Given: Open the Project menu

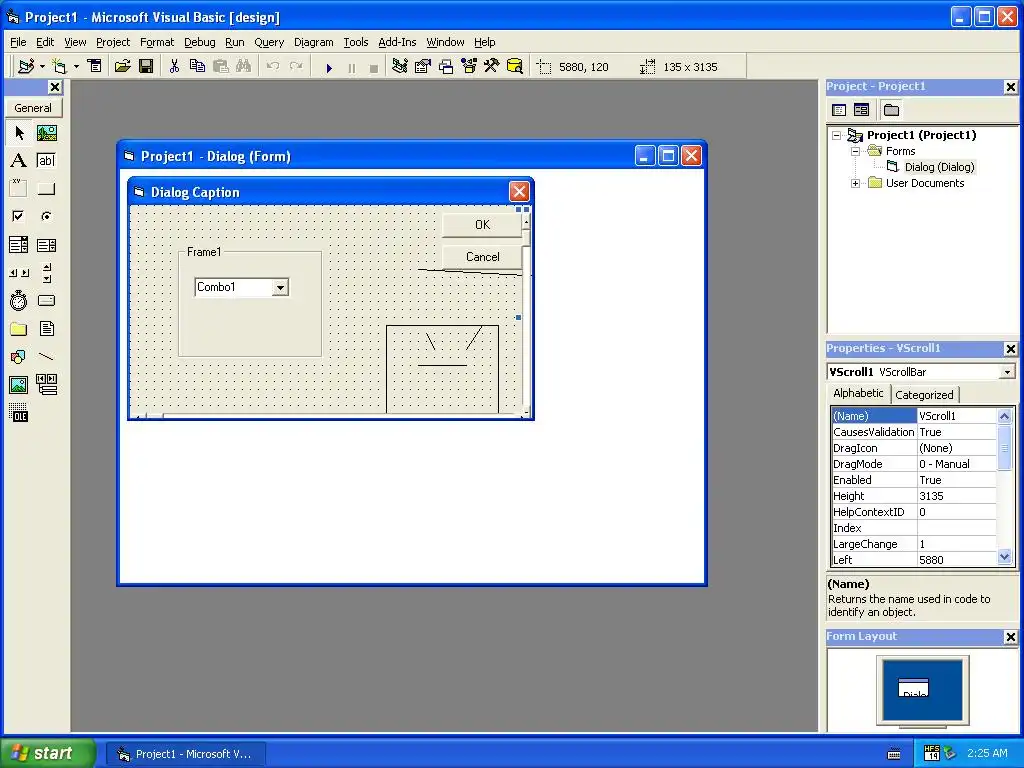Looking at the screenshot, I should [113, 42].
